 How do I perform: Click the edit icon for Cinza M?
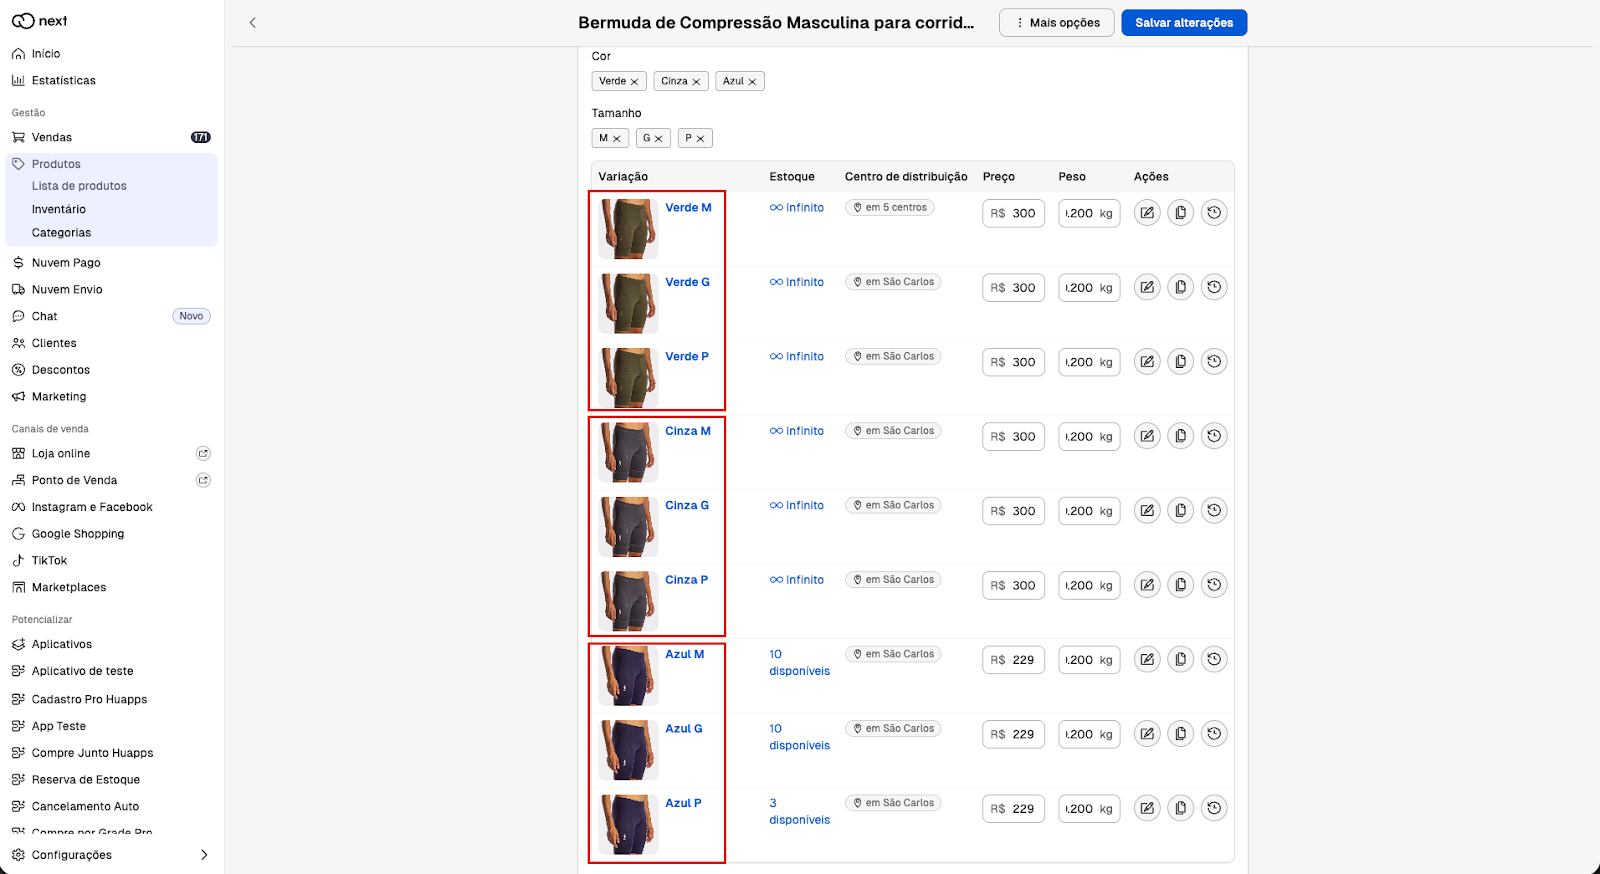coord(1147,436)
